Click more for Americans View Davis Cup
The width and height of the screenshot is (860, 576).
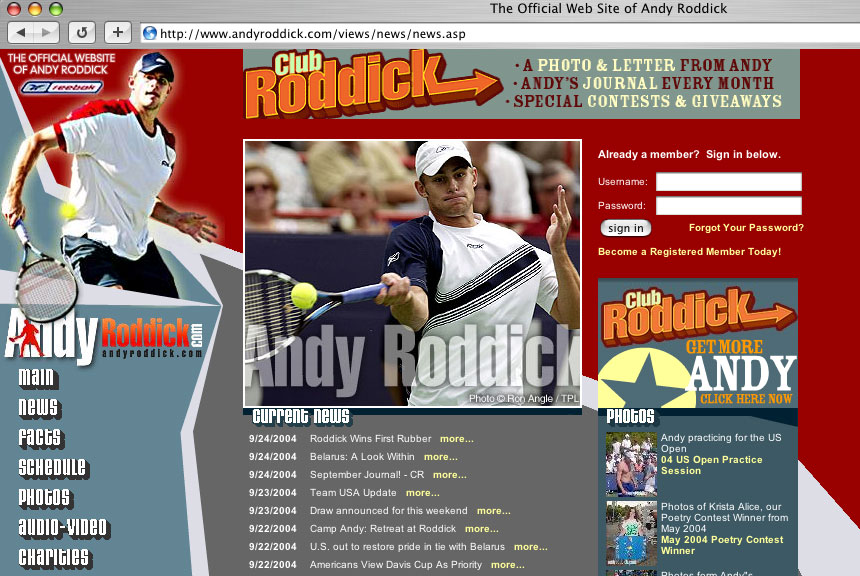tap(507, 565)
